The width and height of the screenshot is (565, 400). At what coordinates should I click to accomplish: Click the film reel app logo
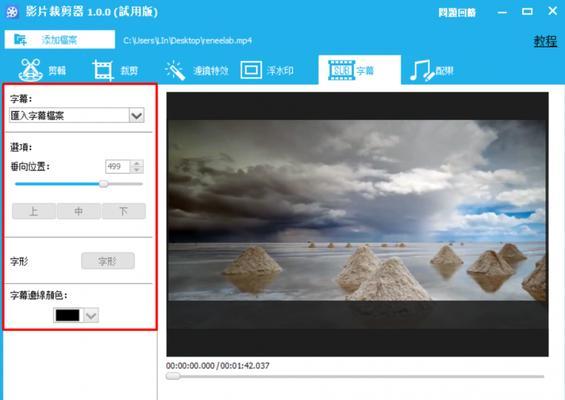(12, 12)
